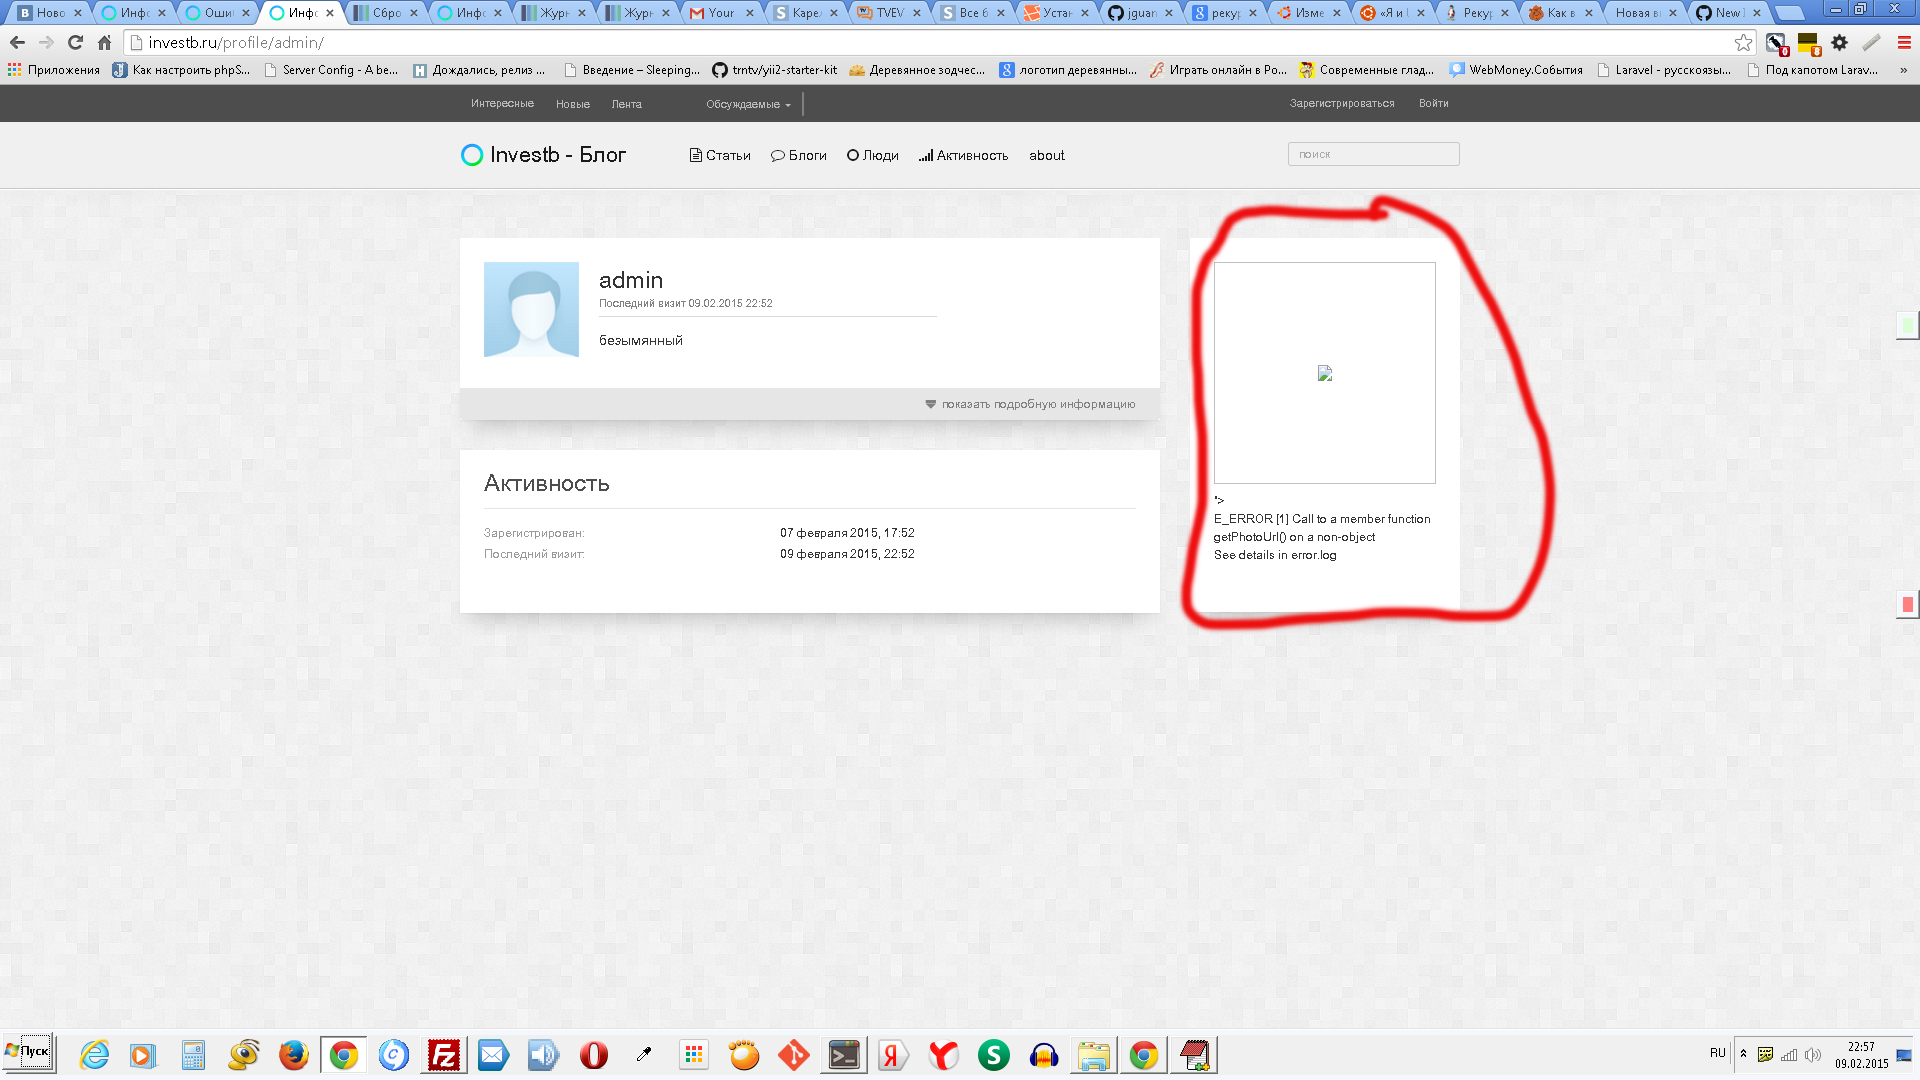Click the green marker at right edge

coord(1908,325)
